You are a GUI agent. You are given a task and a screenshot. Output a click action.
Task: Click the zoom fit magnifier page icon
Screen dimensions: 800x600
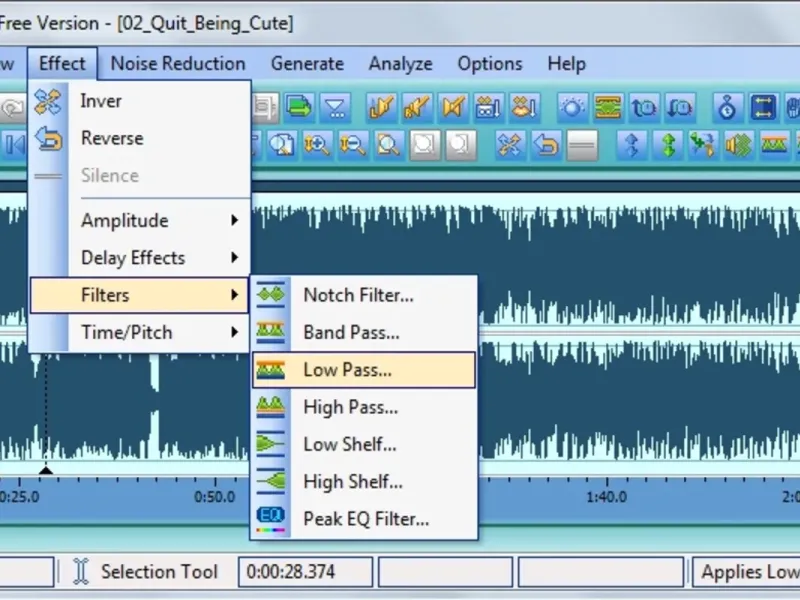point(388,145)
